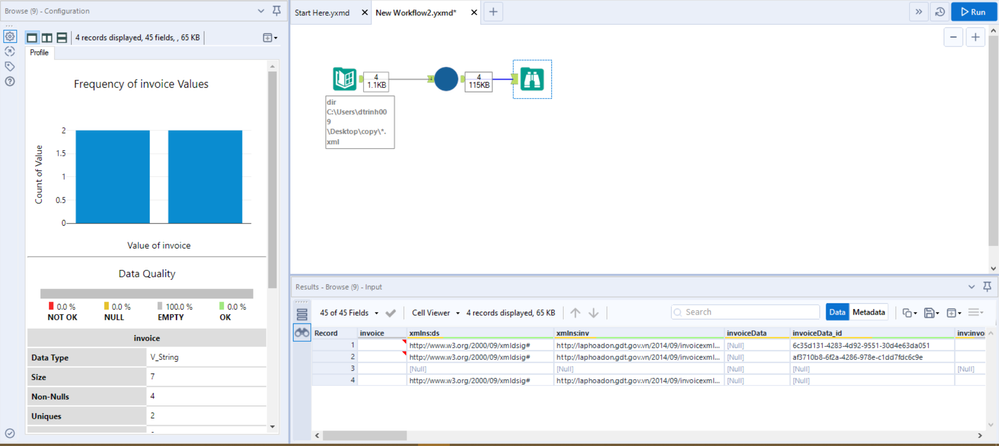
Task: Select stacked Browse layout icon
Action: (62, 38)
